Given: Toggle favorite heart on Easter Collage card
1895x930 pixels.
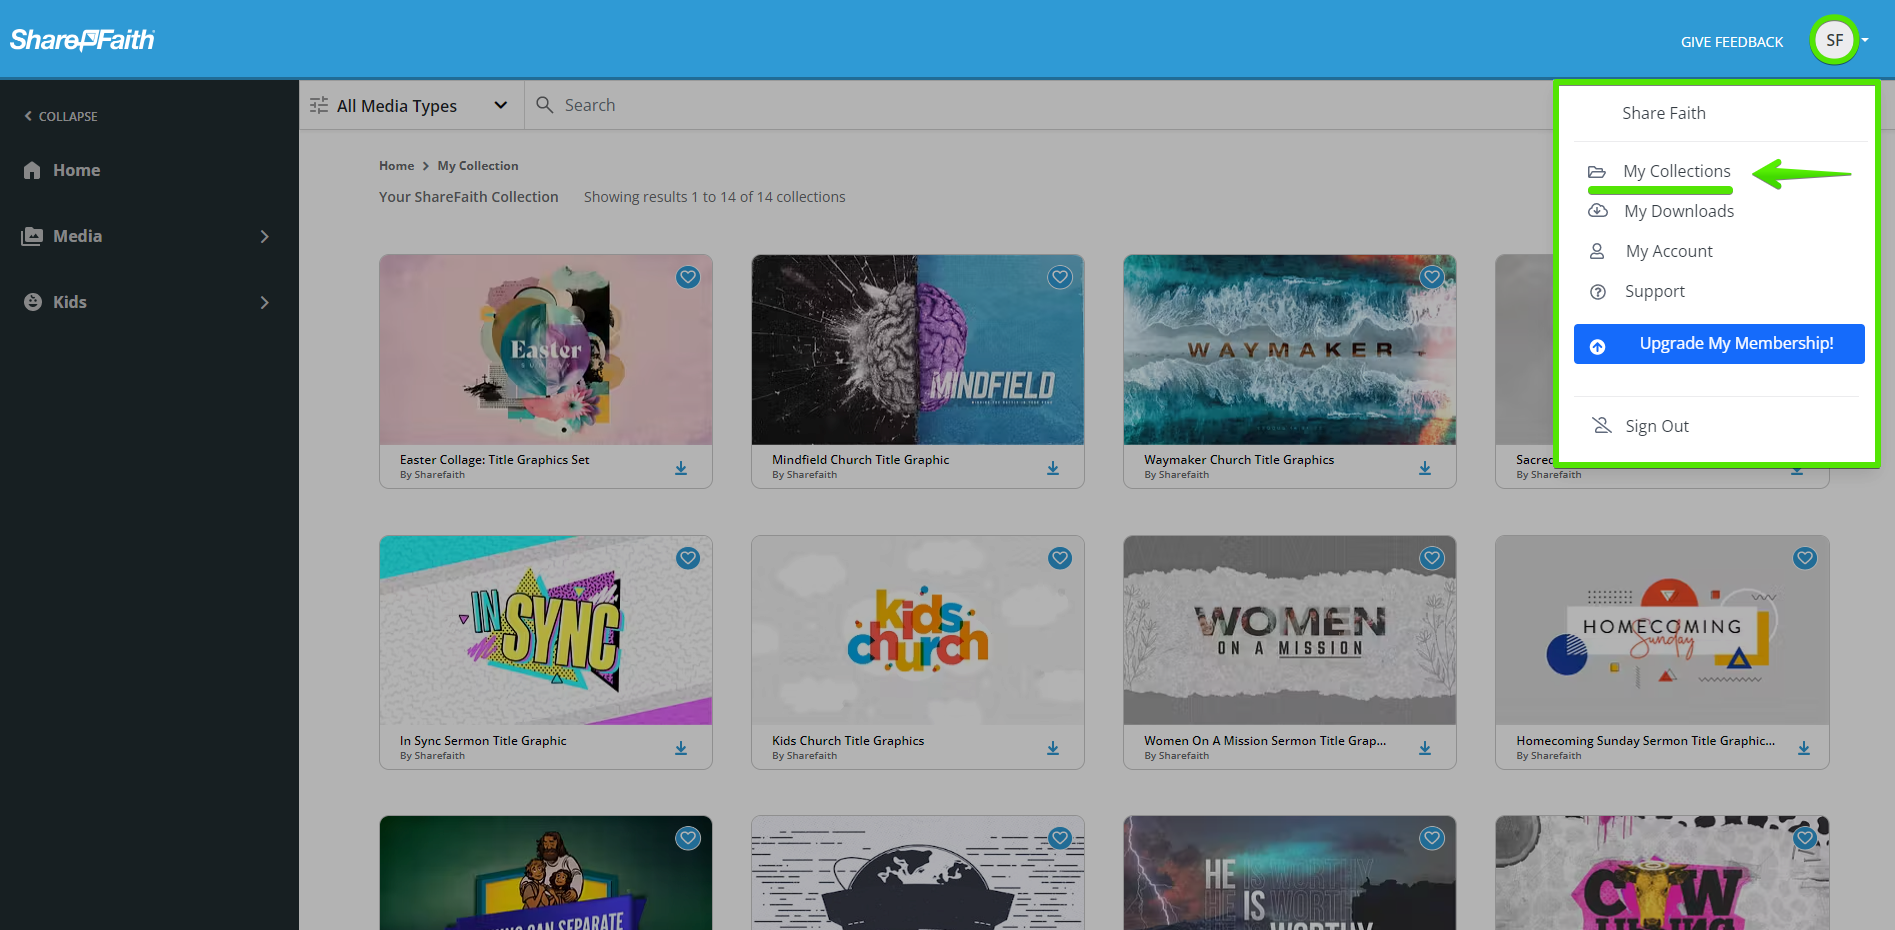Looking at the screenshot, I should point(688,277).
